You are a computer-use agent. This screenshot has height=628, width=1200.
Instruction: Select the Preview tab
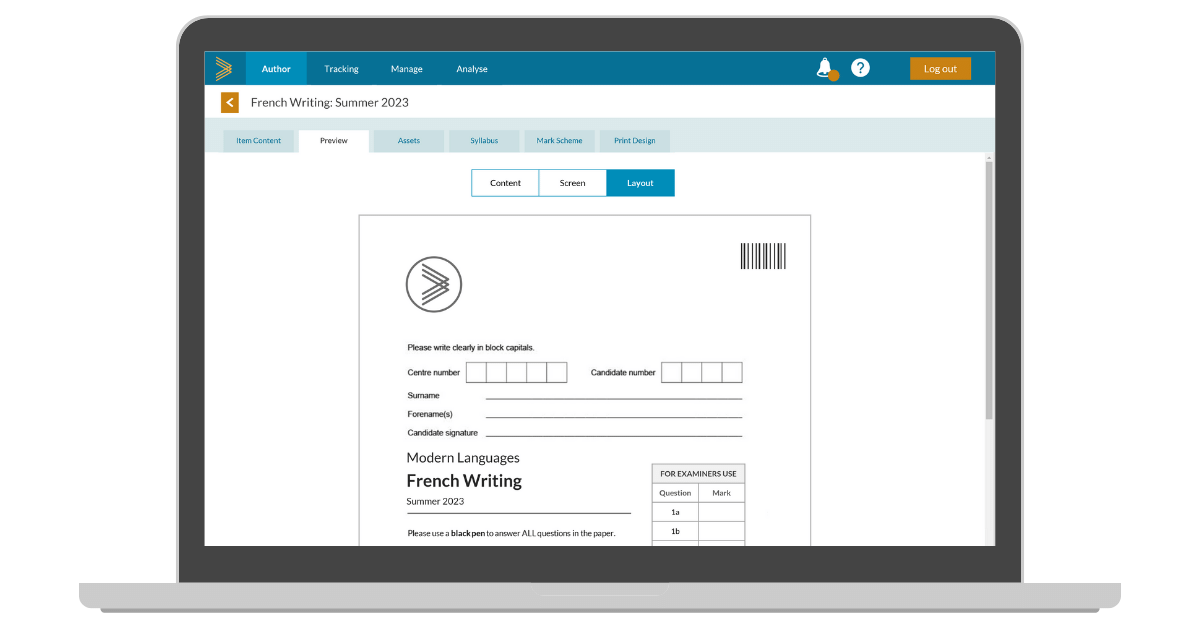[333, 141]
